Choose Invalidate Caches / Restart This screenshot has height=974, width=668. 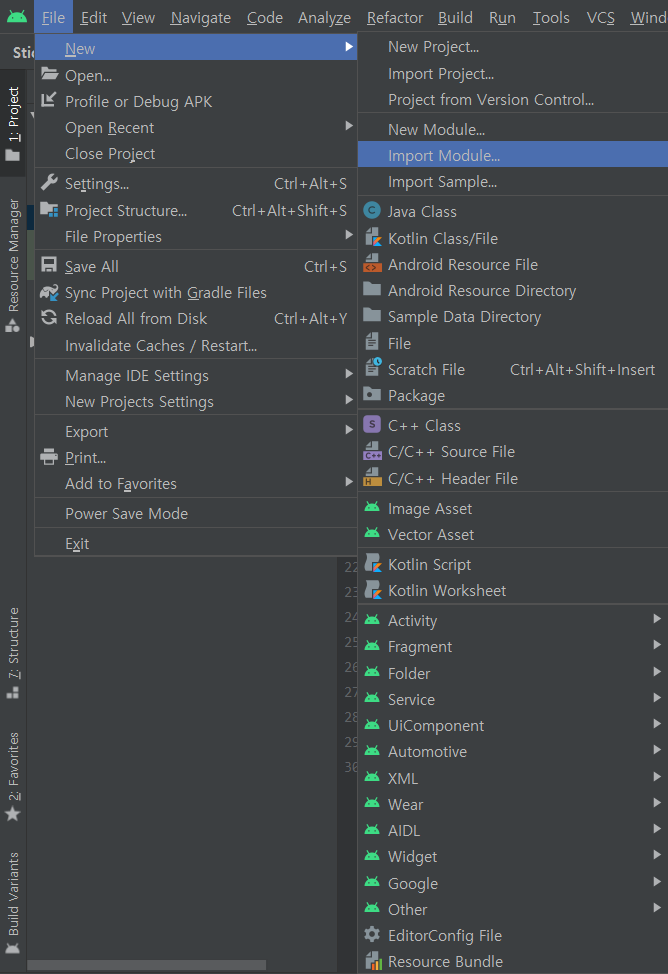[196, 345]
